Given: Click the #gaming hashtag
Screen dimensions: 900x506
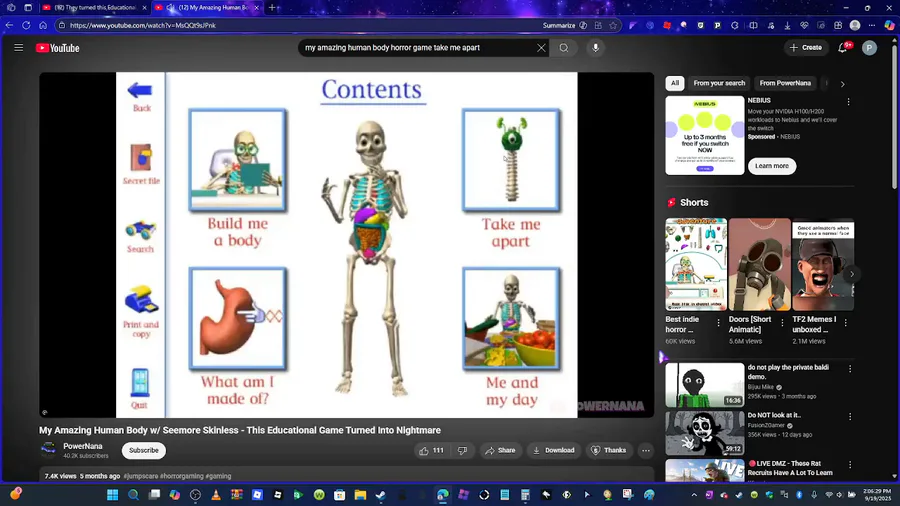Looking at the screenshot, I should (218, 476).
